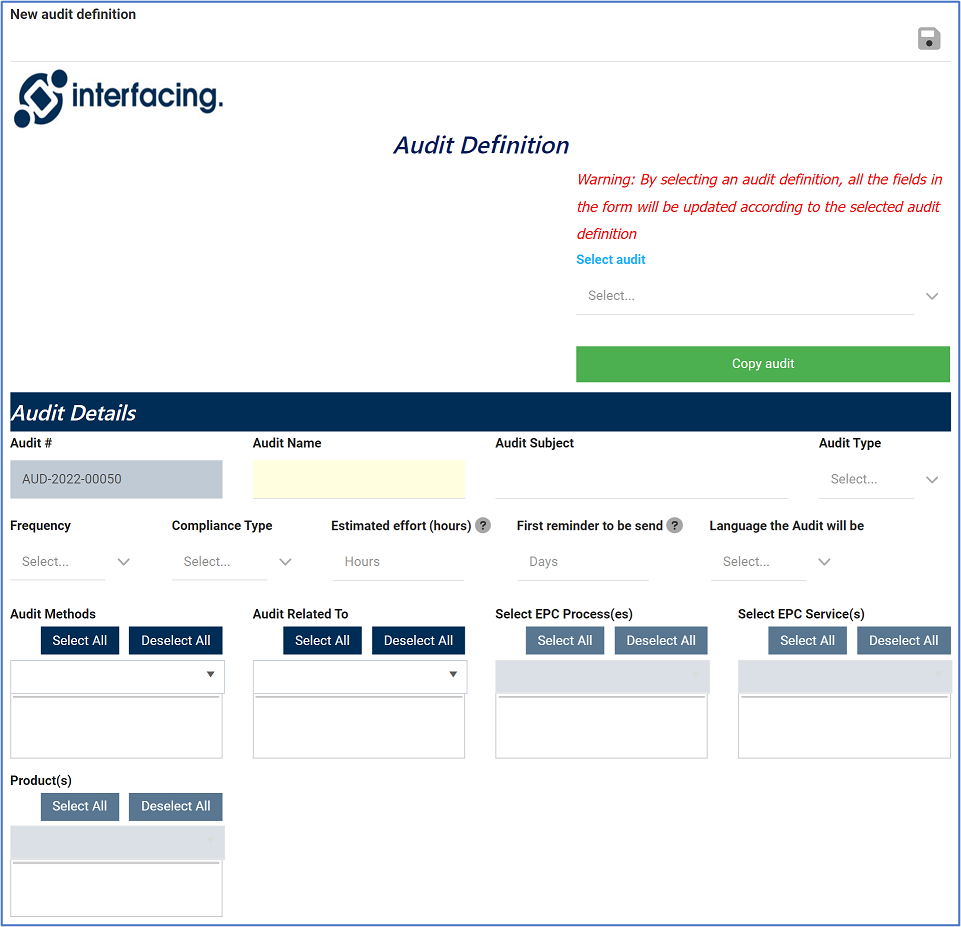
Task: Click inside the Audit Name field
Action: coord(358,479)
